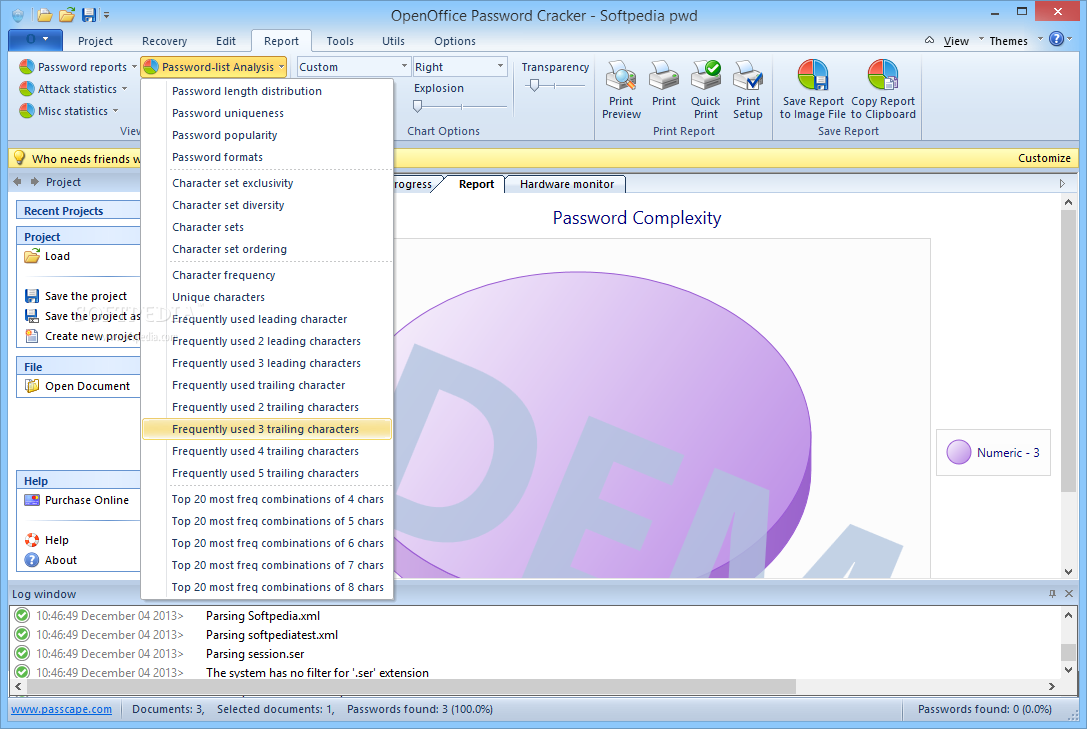Click the report vertical scrollbar down arrow
Screen dimensions: 1087x729
[1068, 572]
